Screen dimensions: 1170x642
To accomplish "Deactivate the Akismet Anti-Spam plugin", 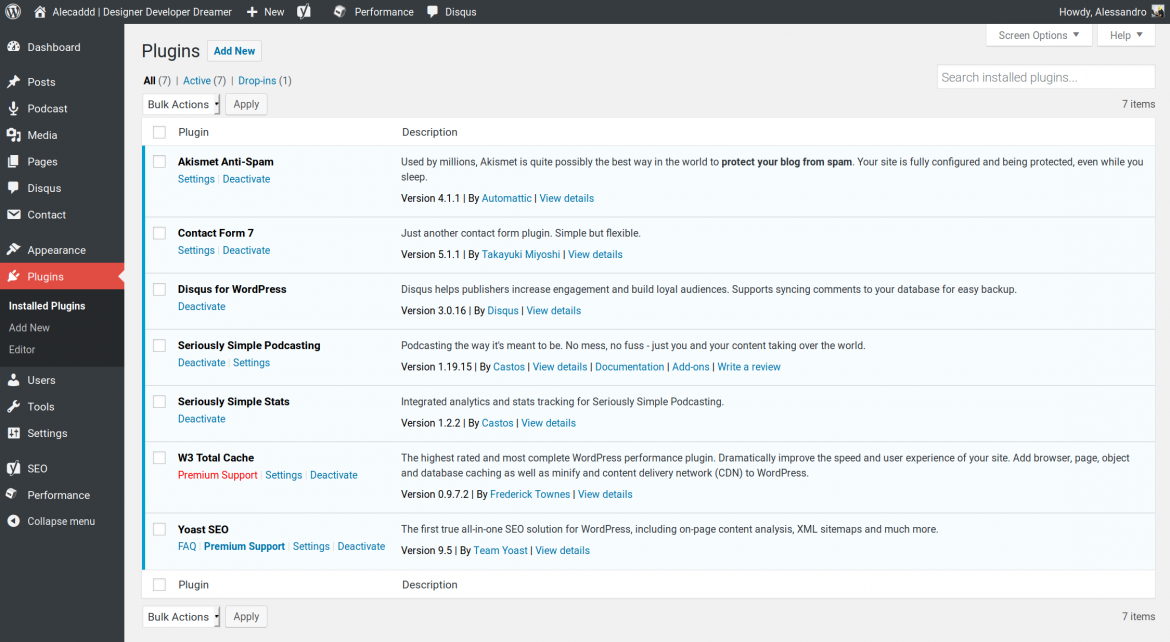I will (x=246, y=179).
